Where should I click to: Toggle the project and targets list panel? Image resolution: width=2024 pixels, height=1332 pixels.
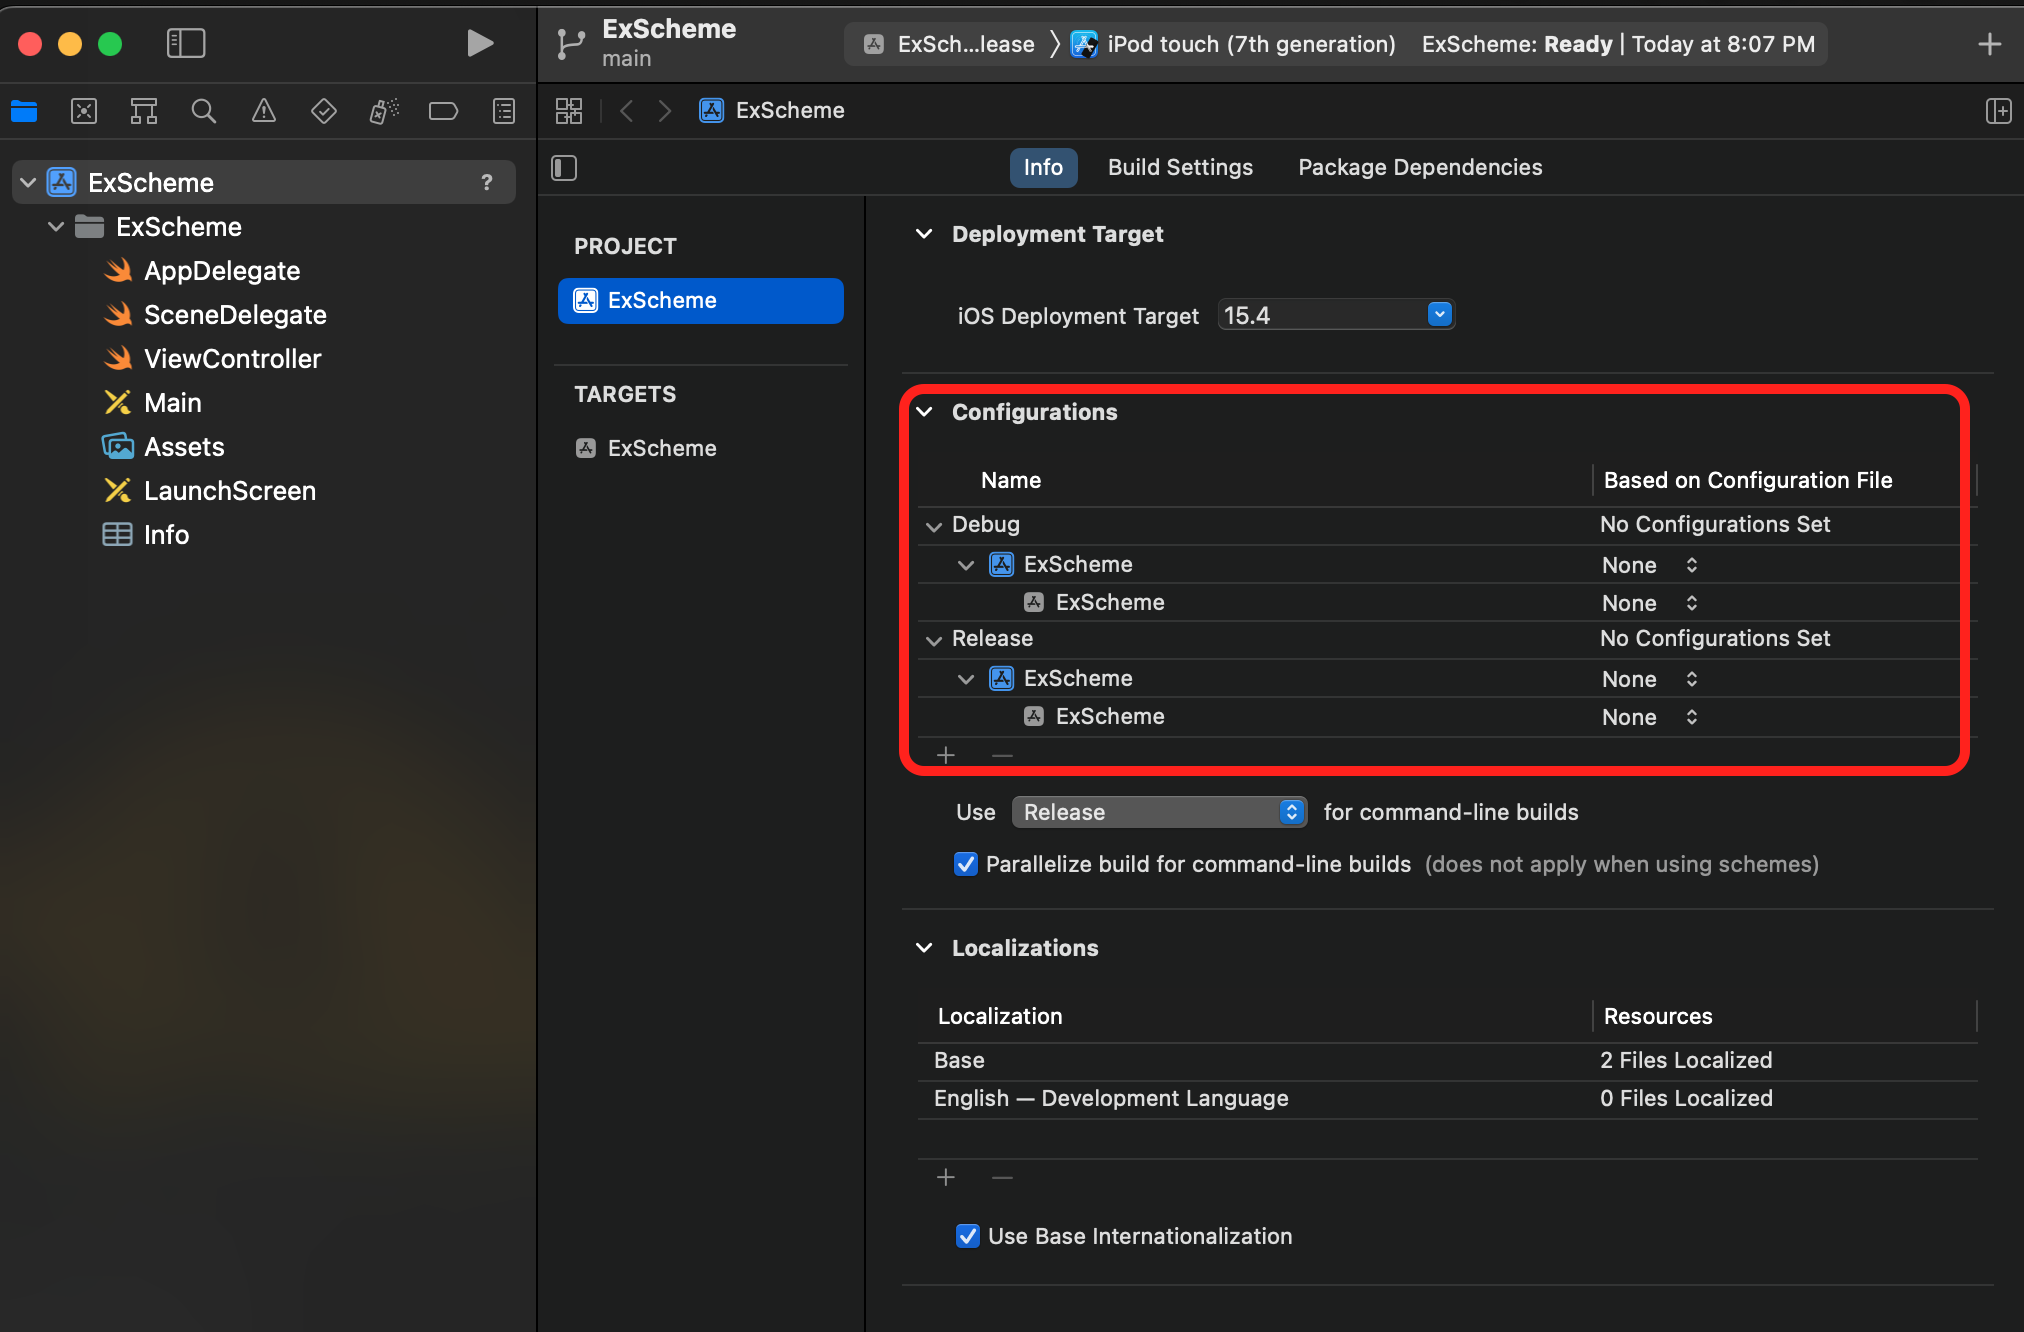564,168
